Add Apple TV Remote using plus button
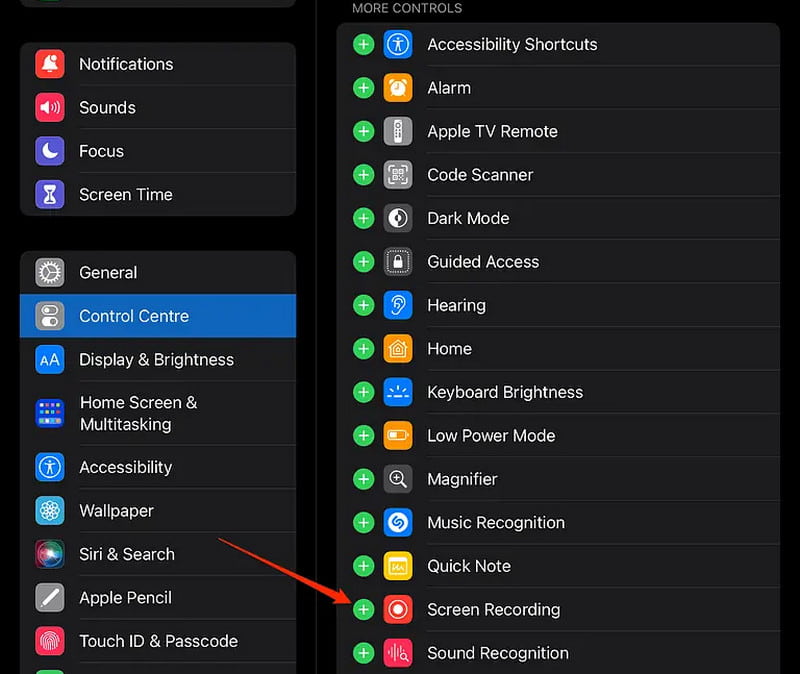Screen dimensions: 800x674 point(364,131)
